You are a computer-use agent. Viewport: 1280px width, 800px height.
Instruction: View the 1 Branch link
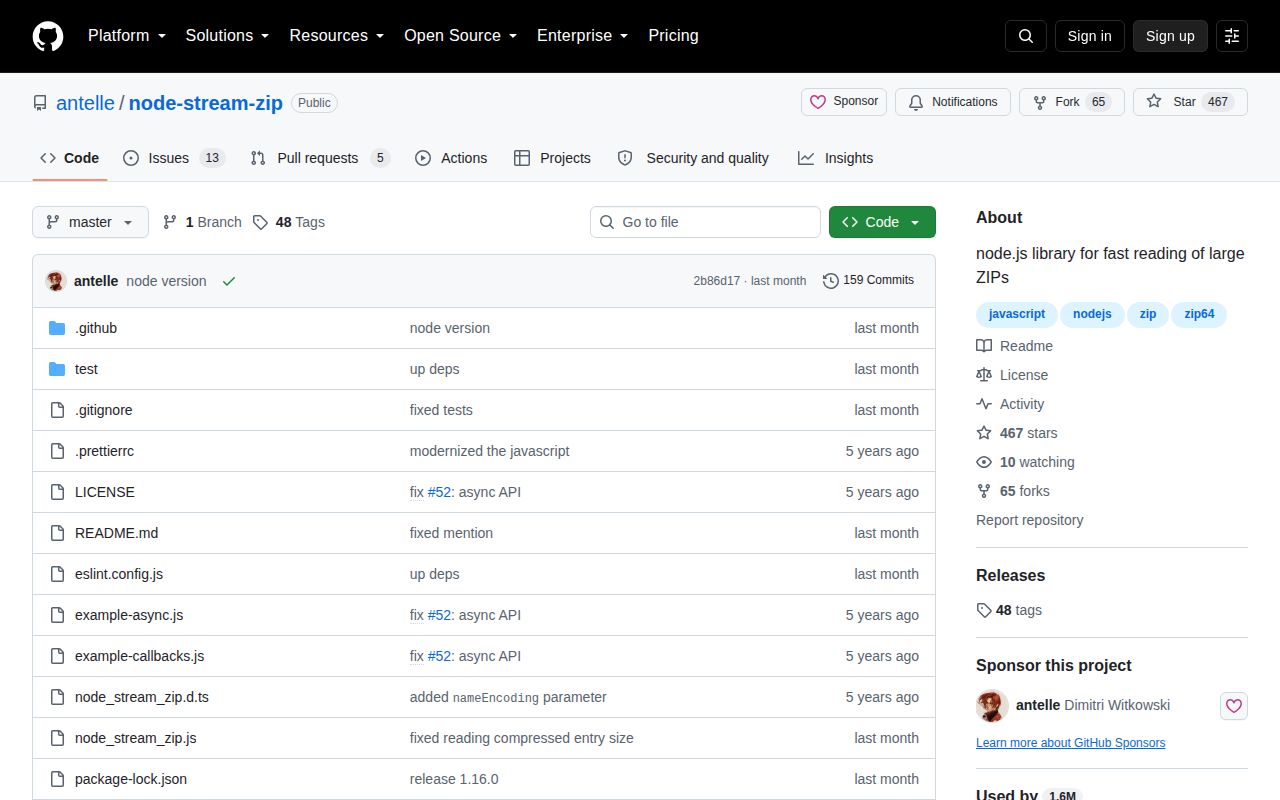tap(202, 222)
